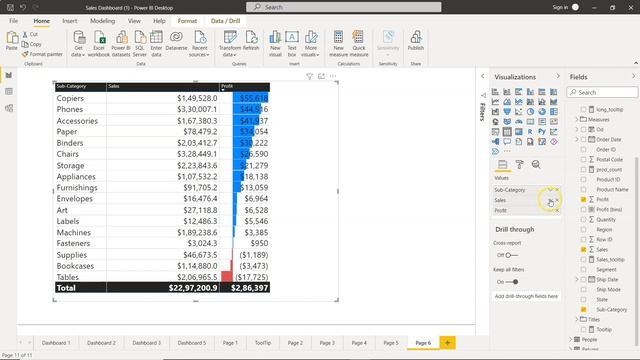Viewport: 640px width, 360px height.
Task: Expand the Order Date field hierarchy
Action: pyautogui.click(x=577, y=139)
